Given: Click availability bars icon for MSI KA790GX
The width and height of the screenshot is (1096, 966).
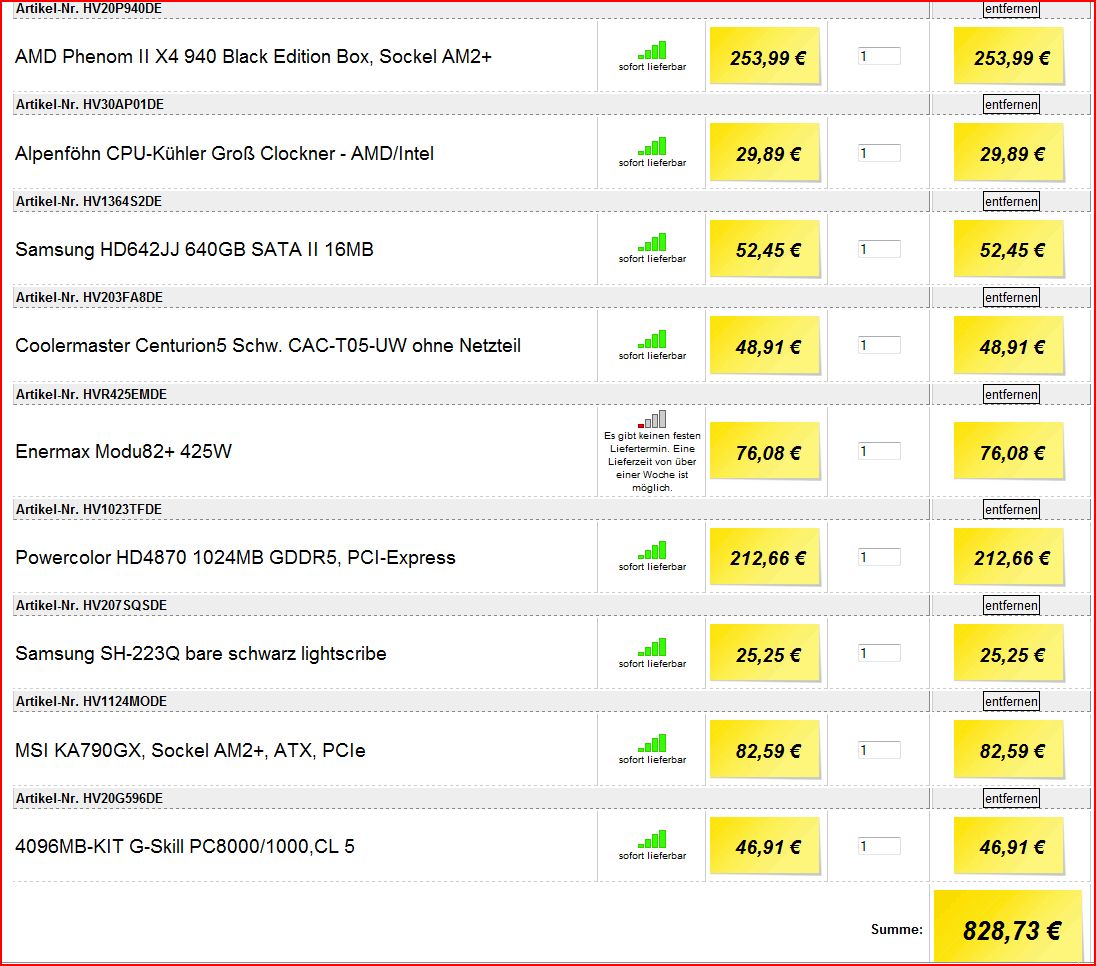Looking at the screenshot, I should pyautogui.click(x=652, y=743).
